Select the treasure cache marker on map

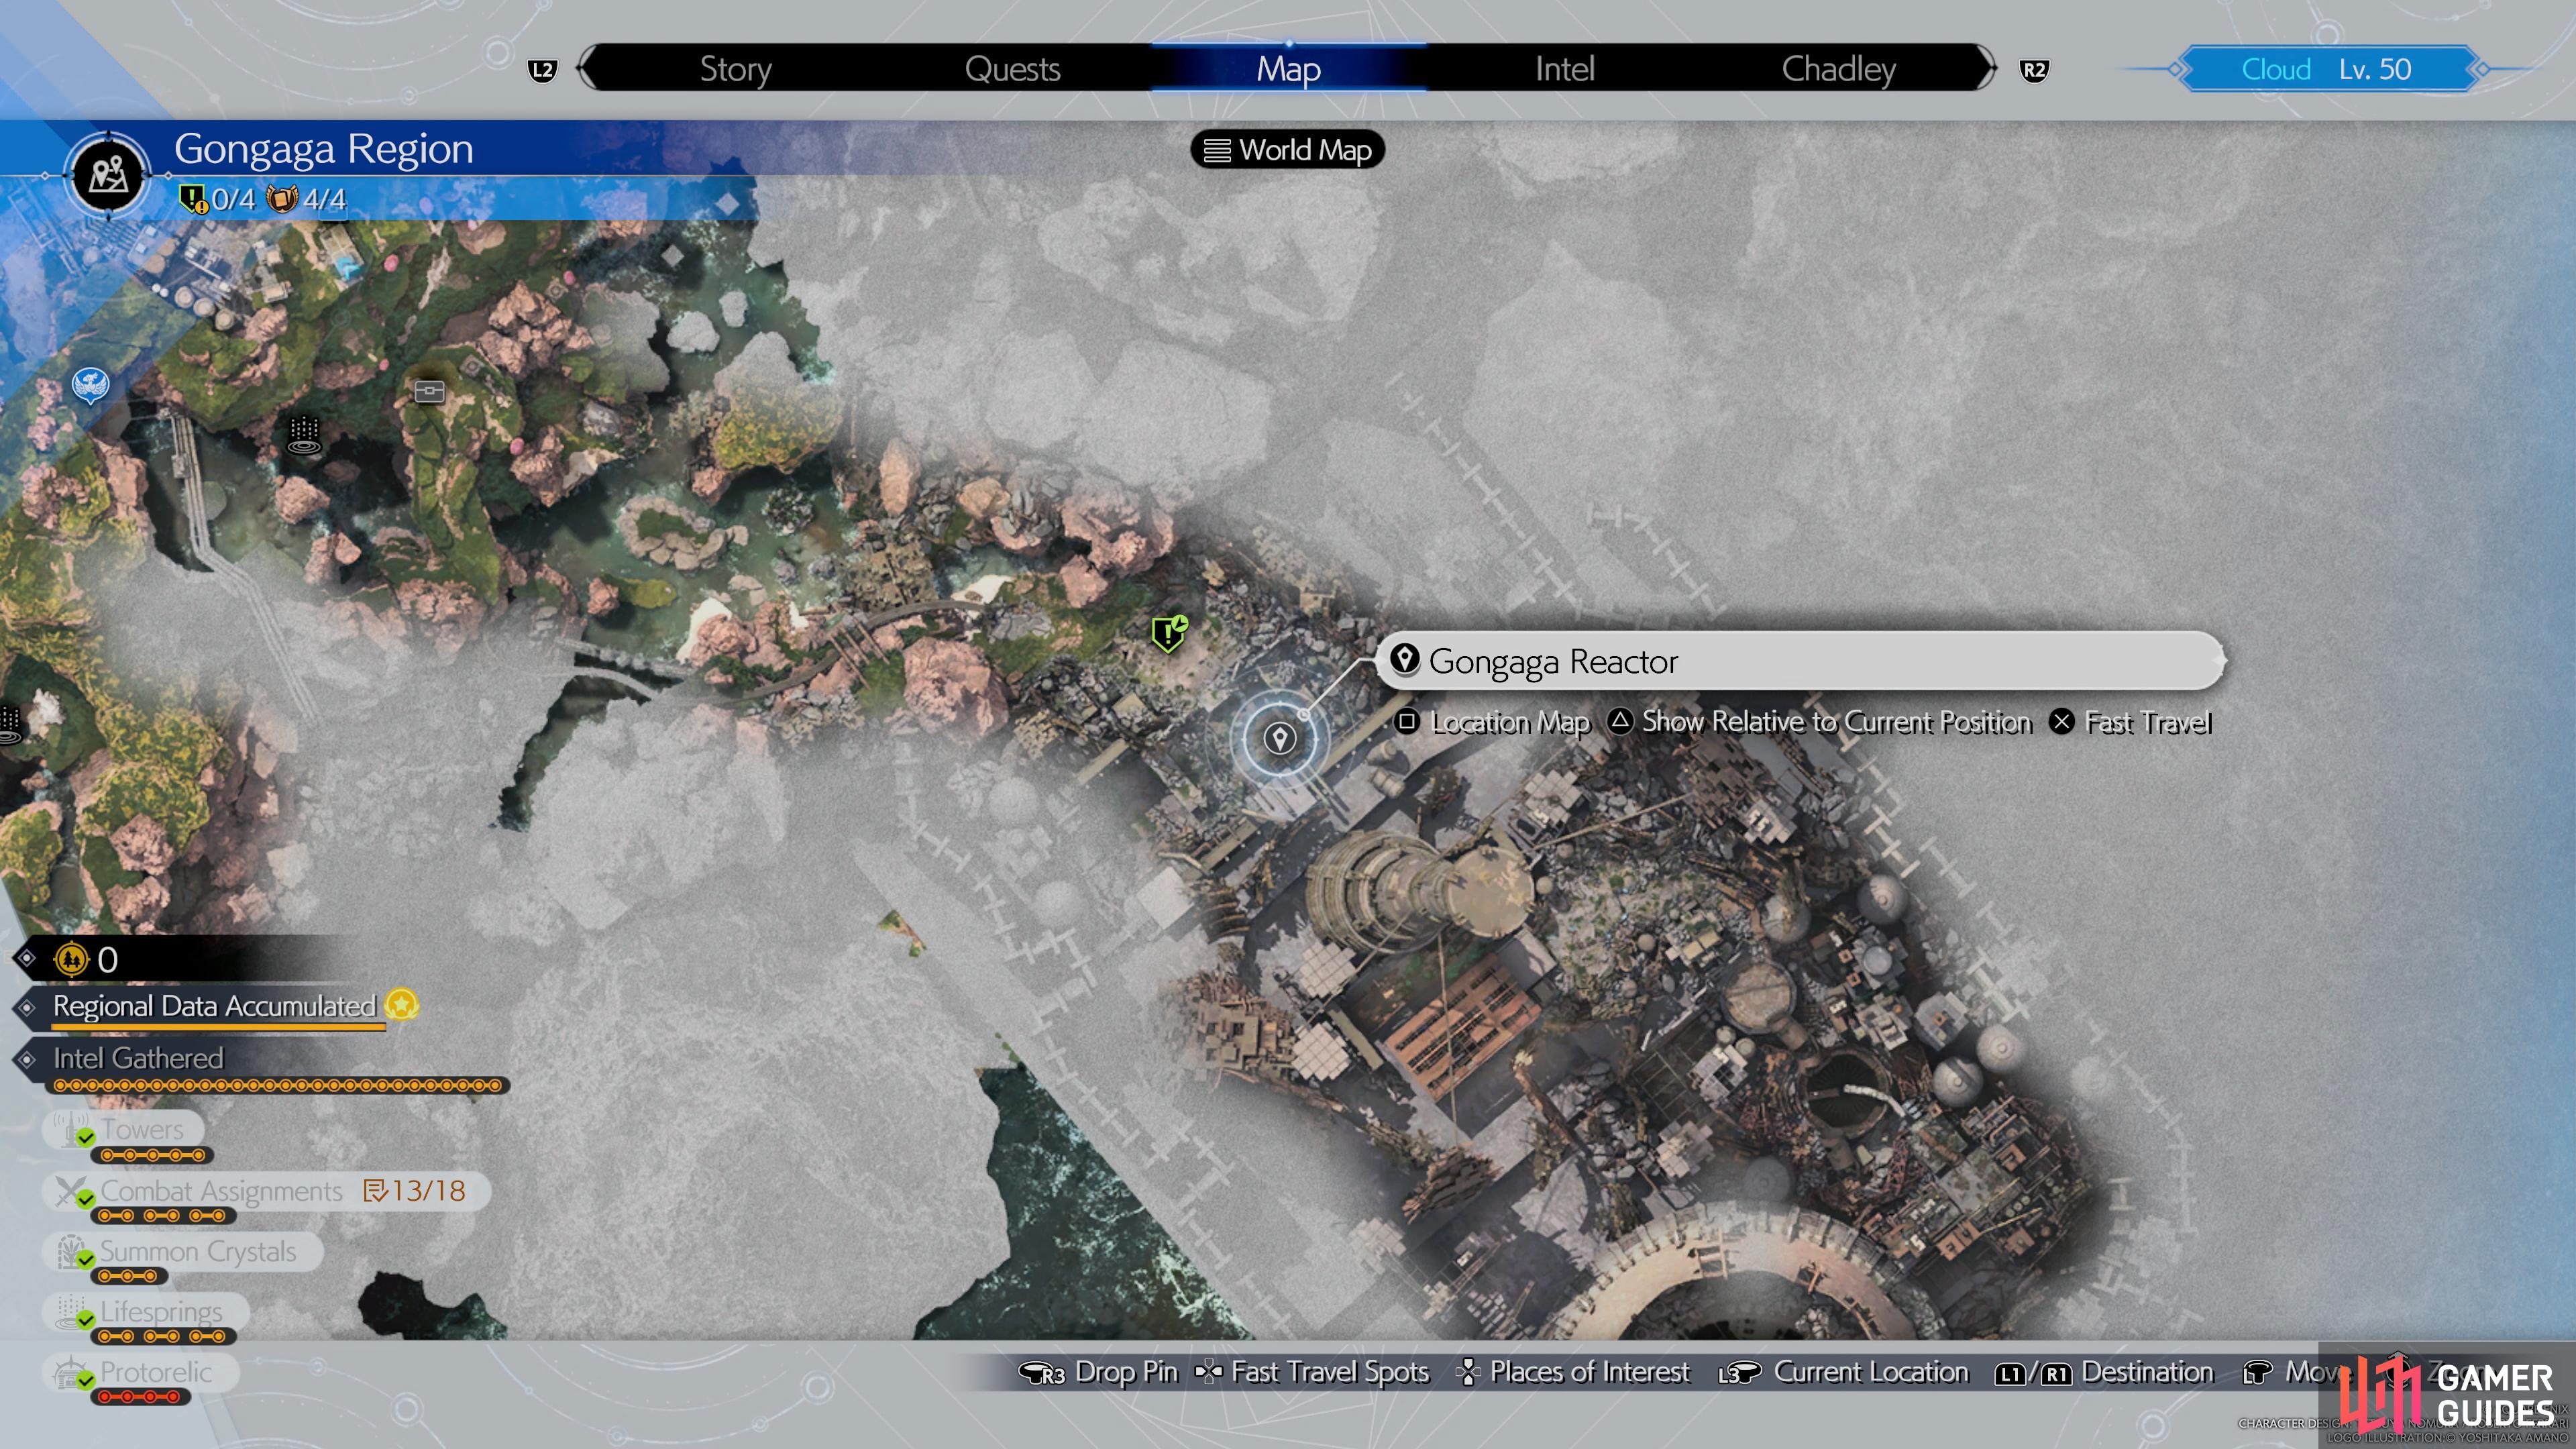429,391
